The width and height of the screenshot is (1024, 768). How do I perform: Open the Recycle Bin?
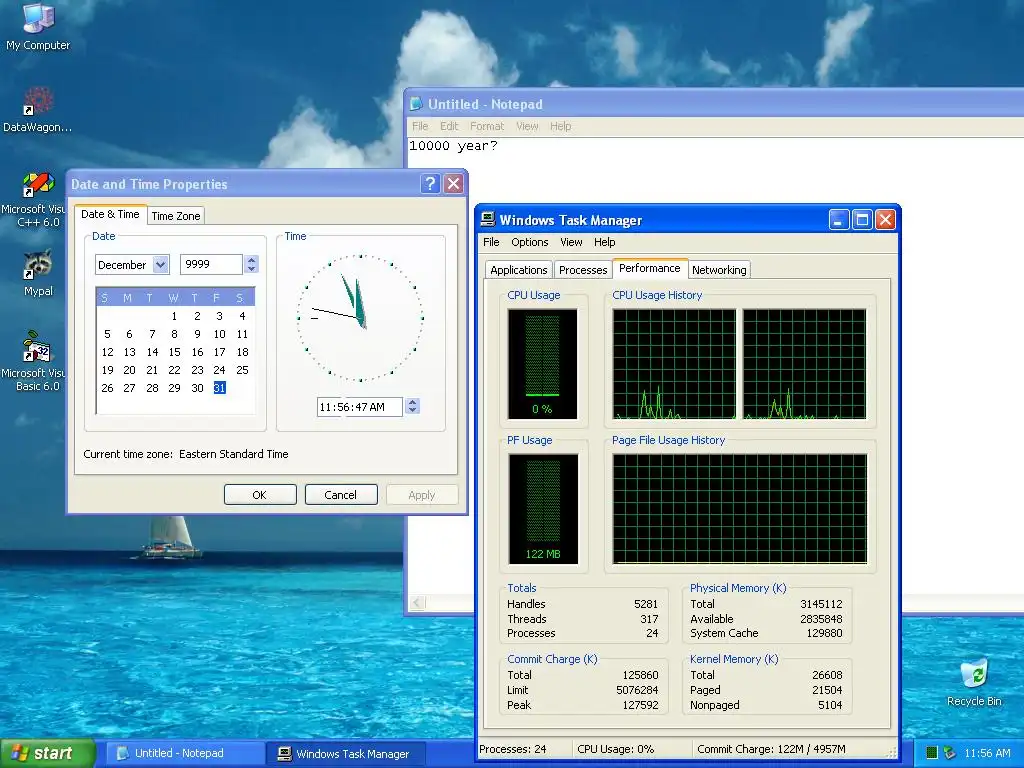pos(973,675)
